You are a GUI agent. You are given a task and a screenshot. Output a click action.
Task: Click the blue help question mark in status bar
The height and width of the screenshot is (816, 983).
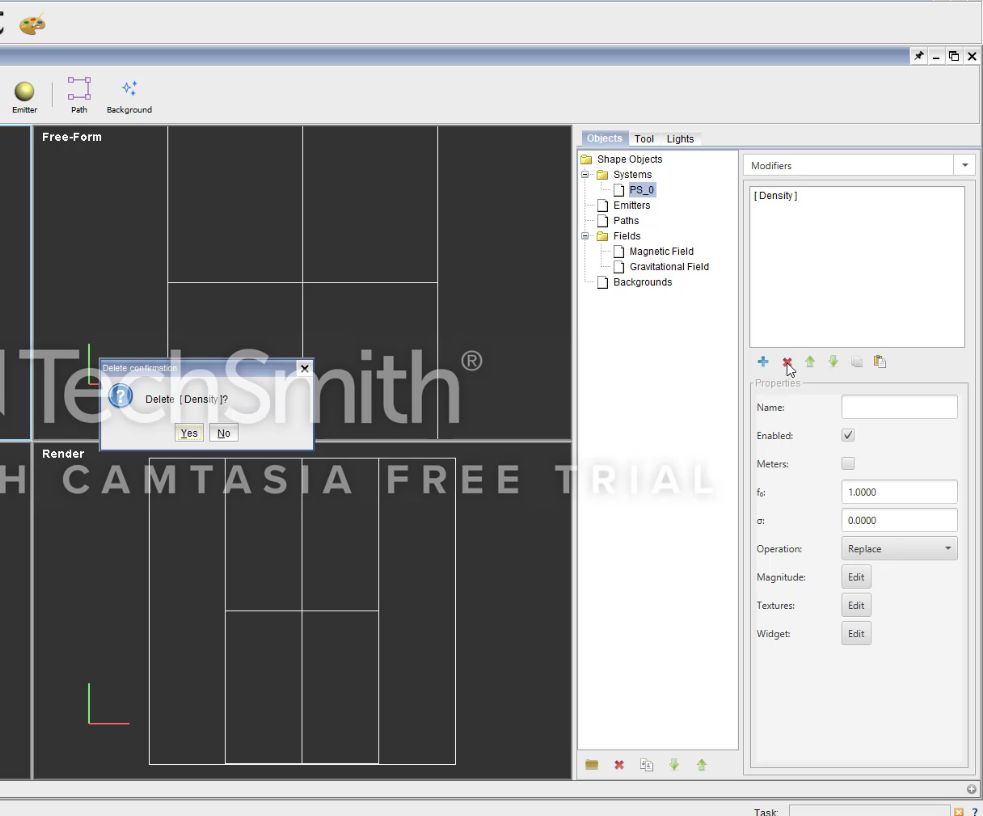click(x=974, y=812)
